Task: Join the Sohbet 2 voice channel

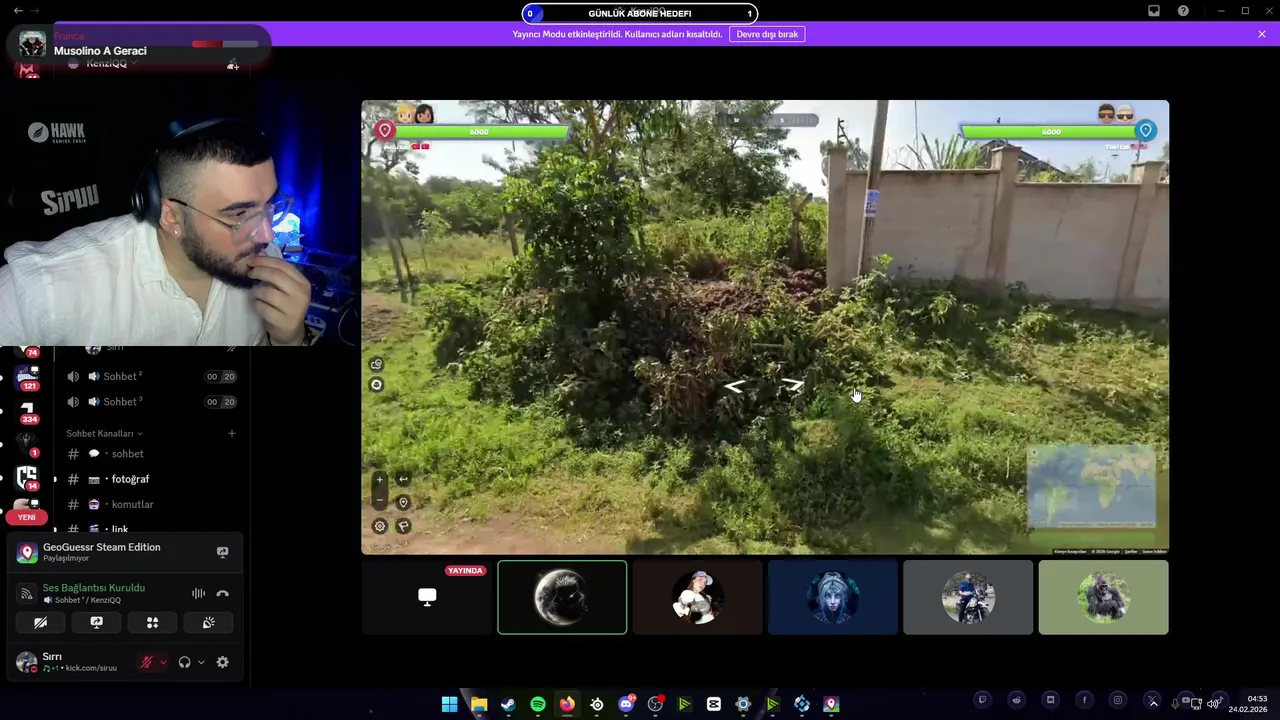Action: pyautogui.click(x=150, y=376)
